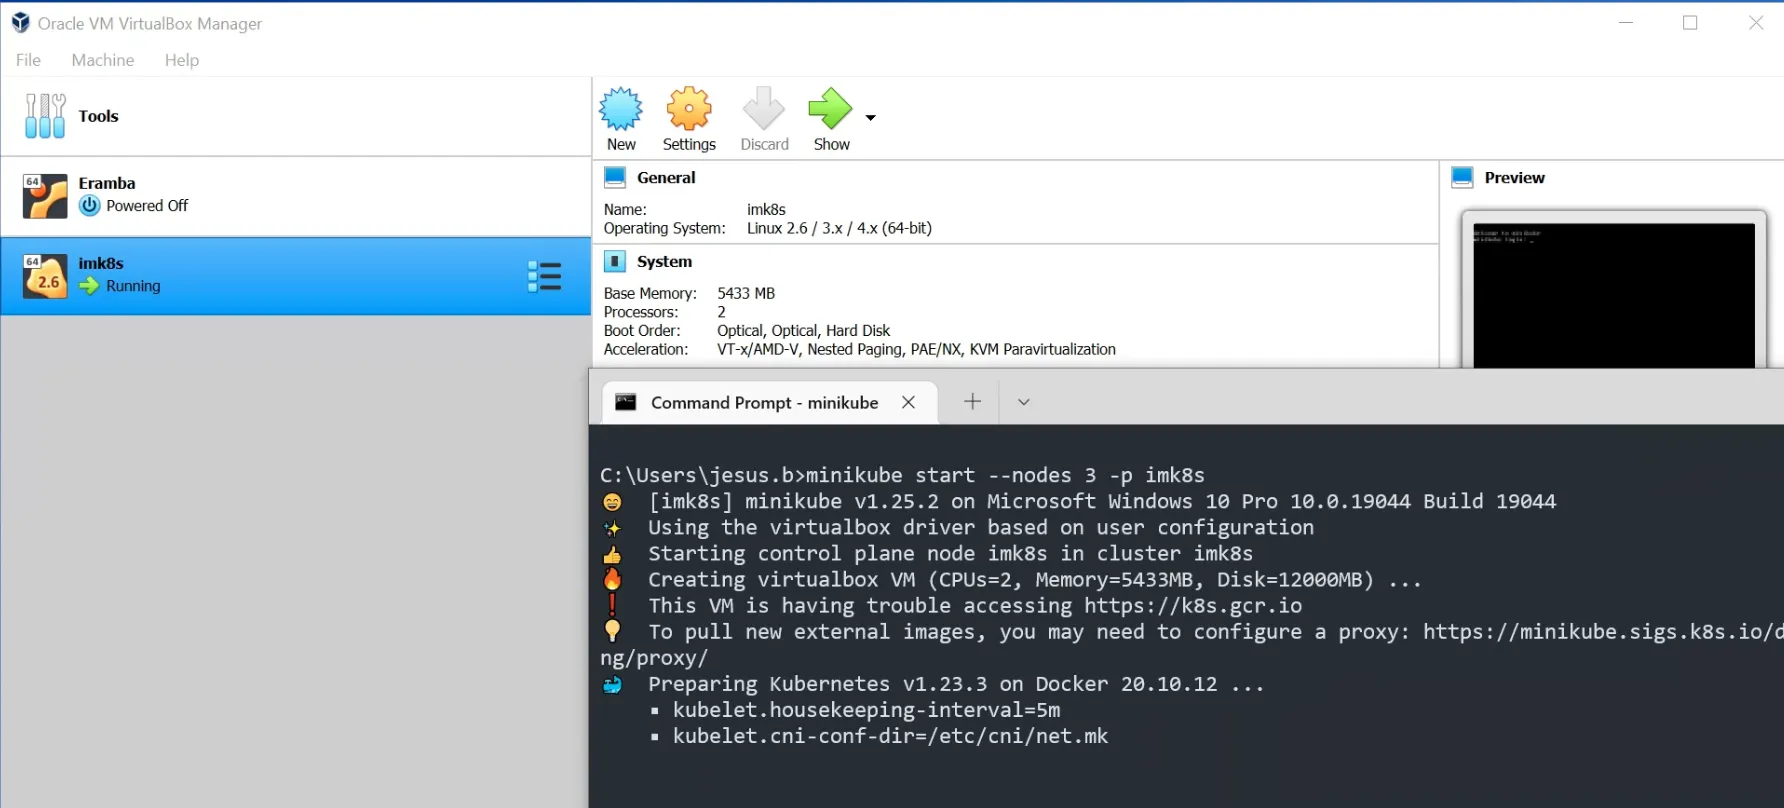Expand the terminal profile dropdown chevron
The image size is (1784, 808).
pos(1024,402)
